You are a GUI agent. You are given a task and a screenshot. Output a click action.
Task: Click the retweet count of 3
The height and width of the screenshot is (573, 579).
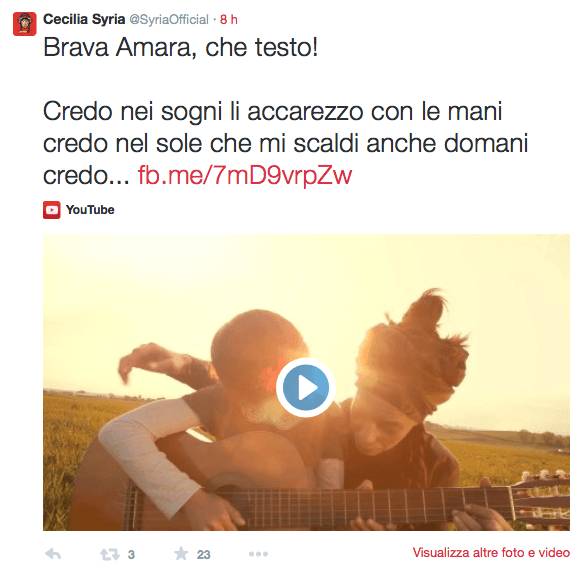point(131,555)
